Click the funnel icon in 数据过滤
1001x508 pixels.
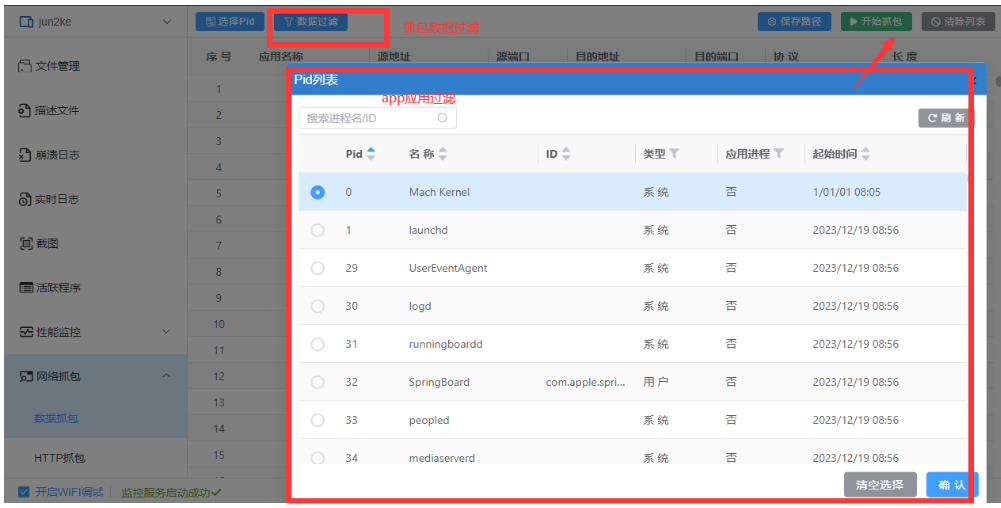pos(289,22)
